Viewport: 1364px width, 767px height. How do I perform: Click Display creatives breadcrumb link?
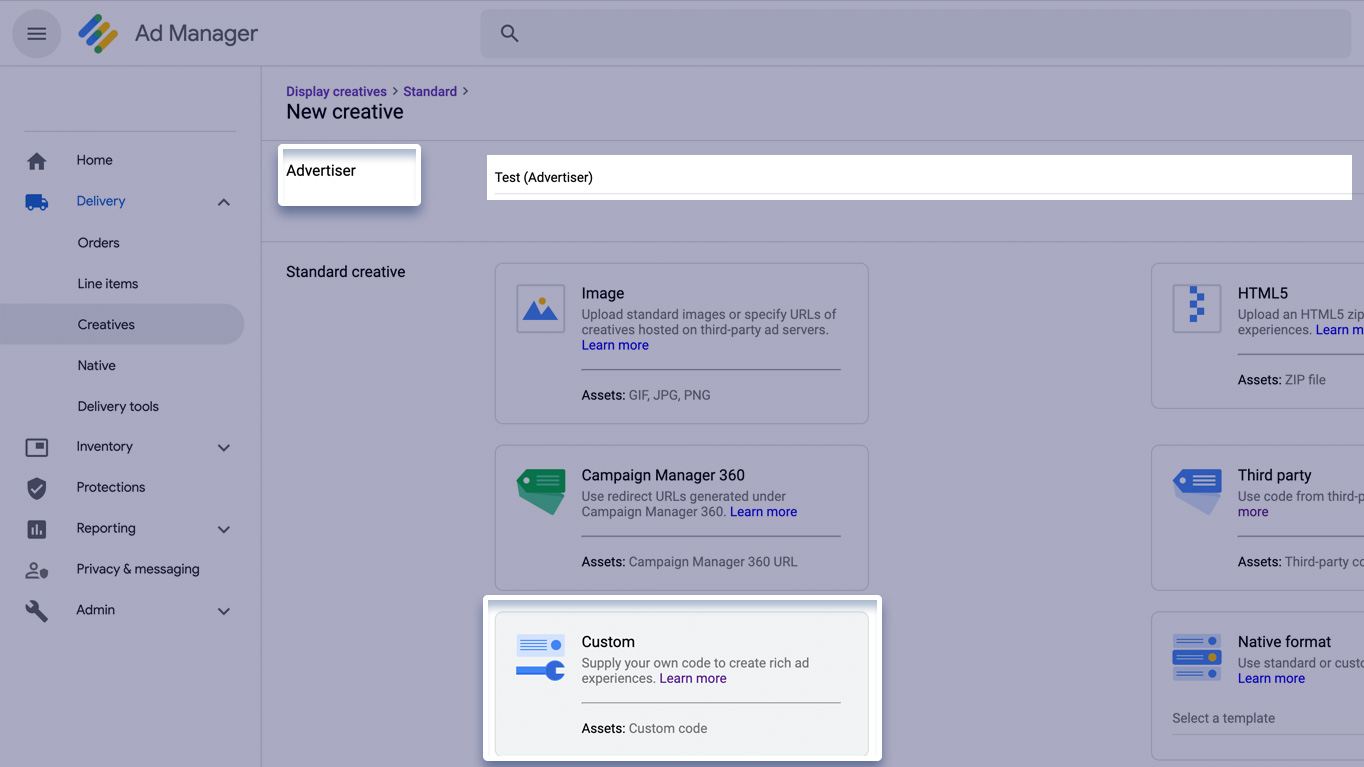pyautogui.click(x=336, y=91)
